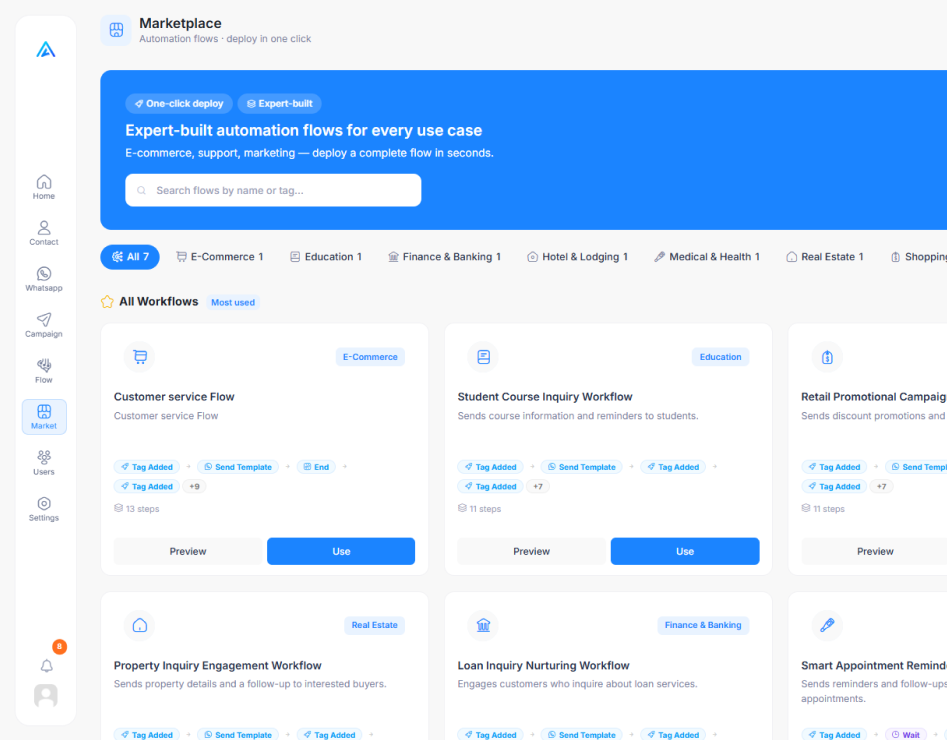947x740 pixels.
Task: Go to Contact in the sidebar
Action: (43, 233)
